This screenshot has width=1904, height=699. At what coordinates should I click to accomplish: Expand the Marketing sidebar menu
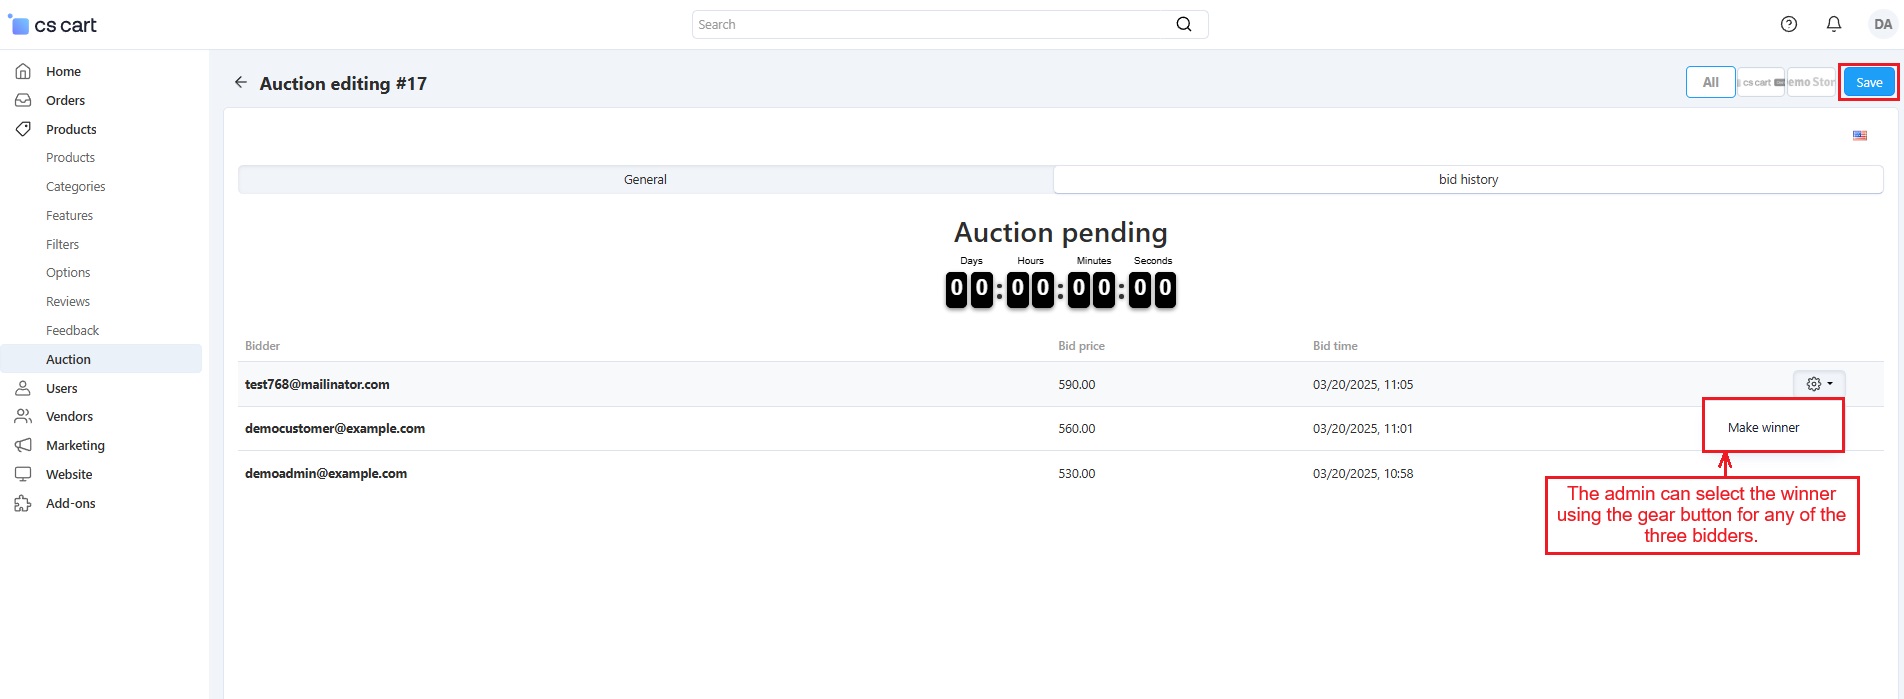click(75, 445)
